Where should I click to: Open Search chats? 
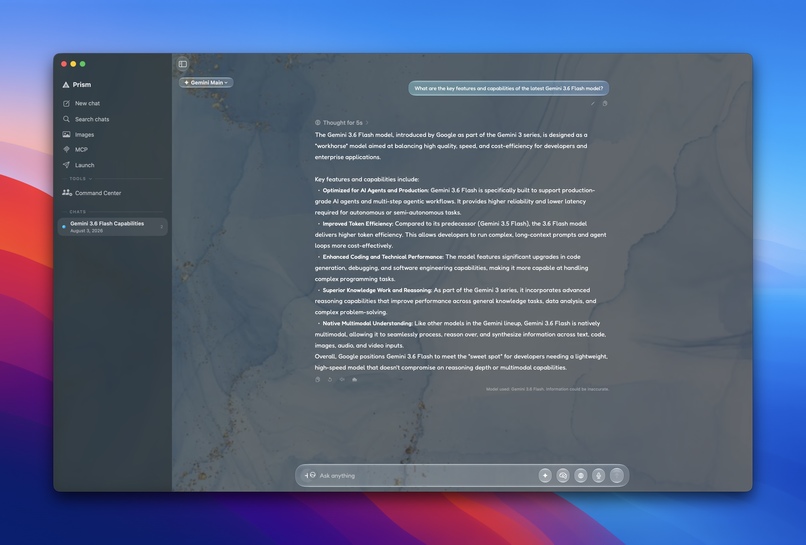coord(86,119)
